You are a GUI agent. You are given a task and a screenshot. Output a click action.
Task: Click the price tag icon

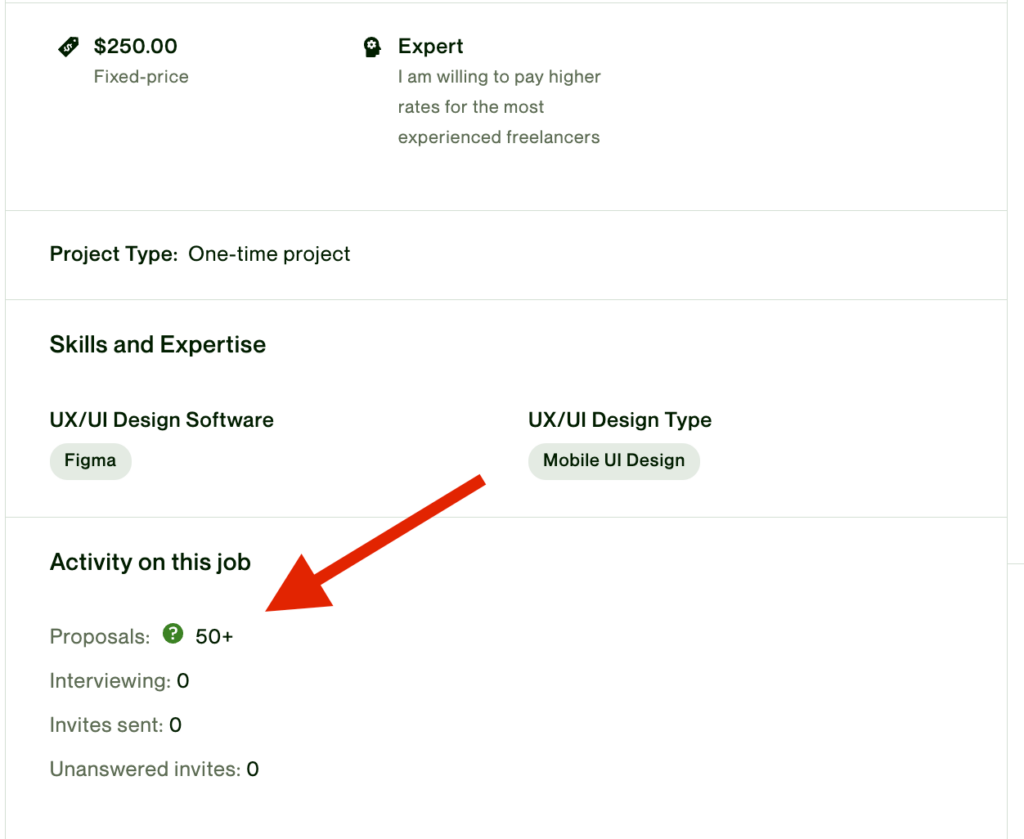pos(68,47)
